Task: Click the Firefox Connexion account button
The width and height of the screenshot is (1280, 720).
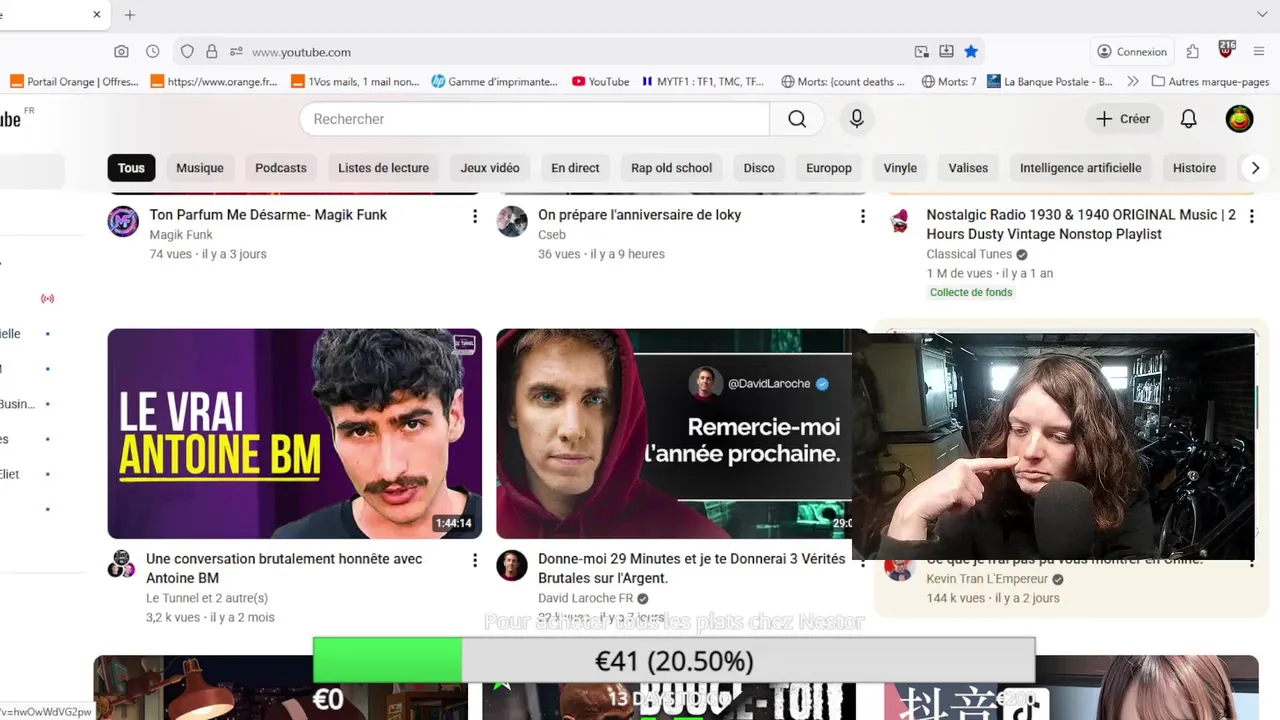Action: coord(1132,52)
